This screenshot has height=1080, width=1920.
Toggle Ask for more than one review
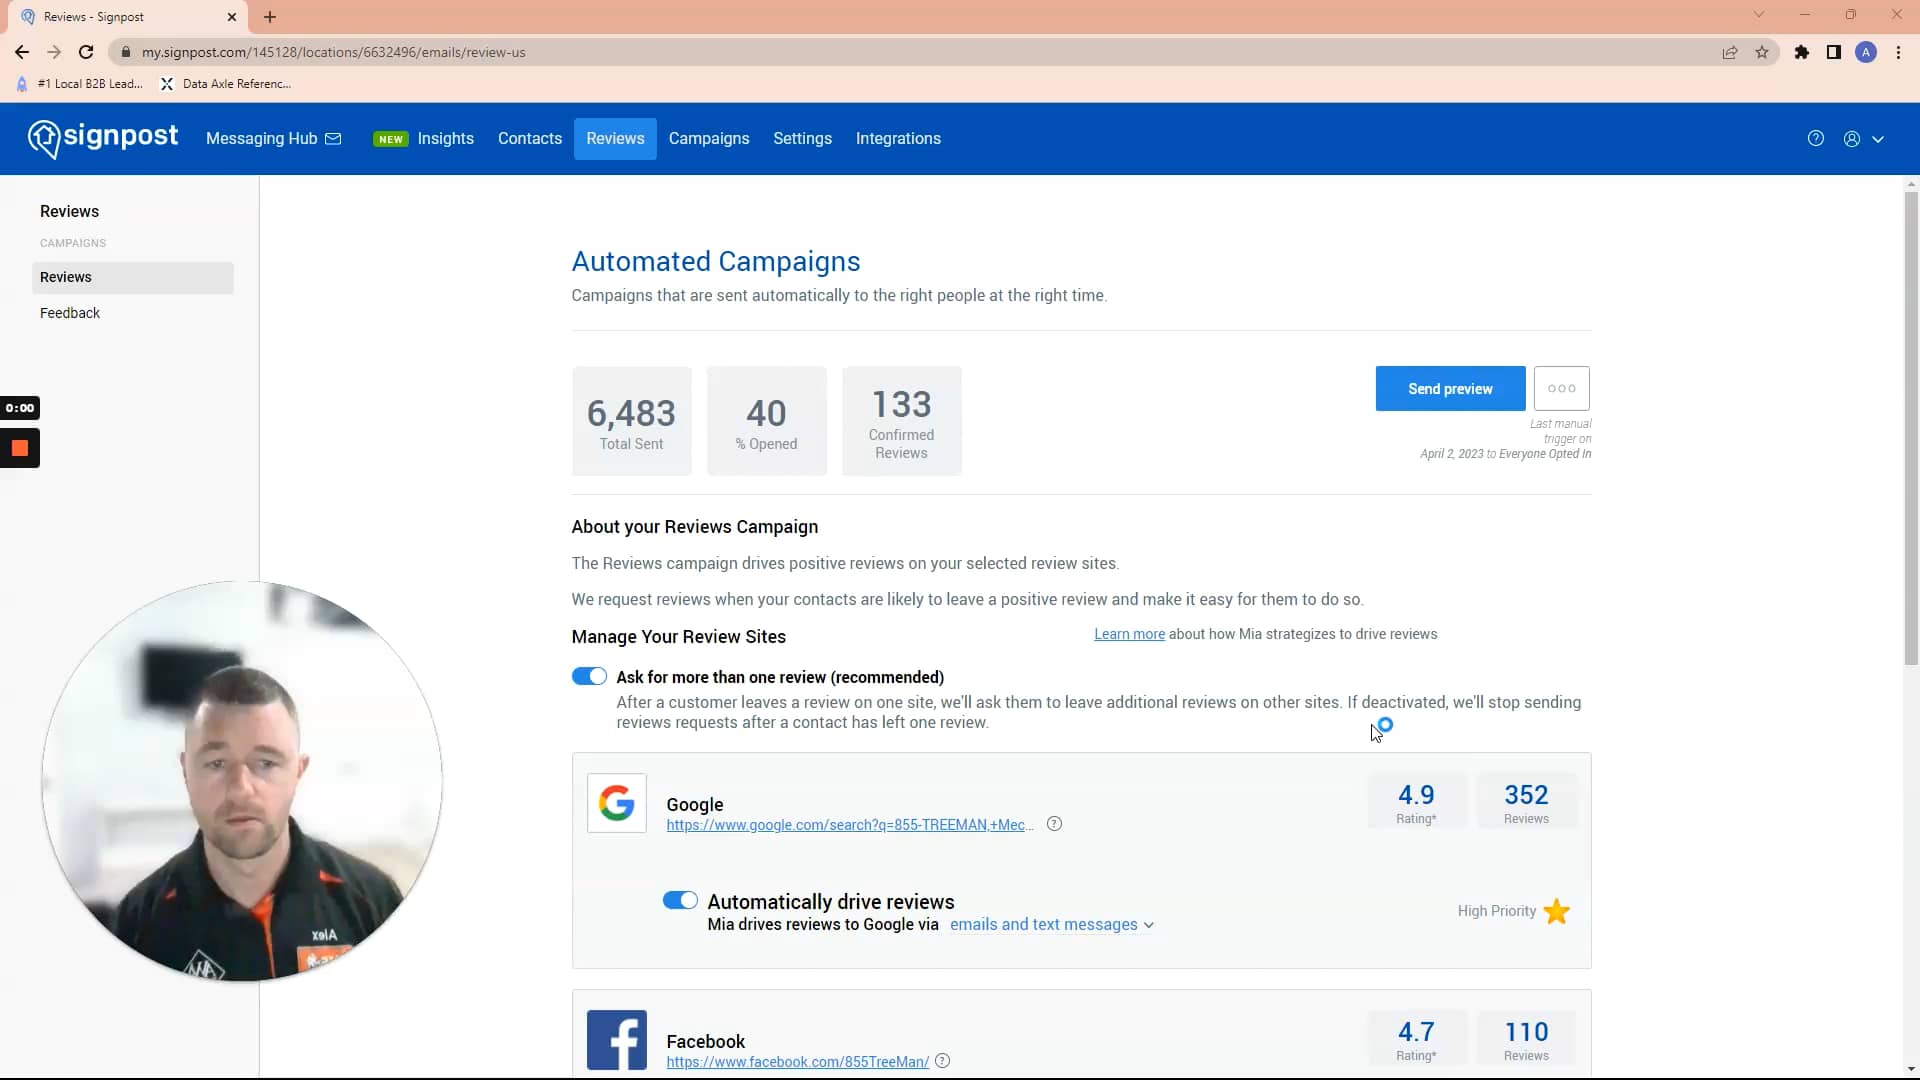589,676
